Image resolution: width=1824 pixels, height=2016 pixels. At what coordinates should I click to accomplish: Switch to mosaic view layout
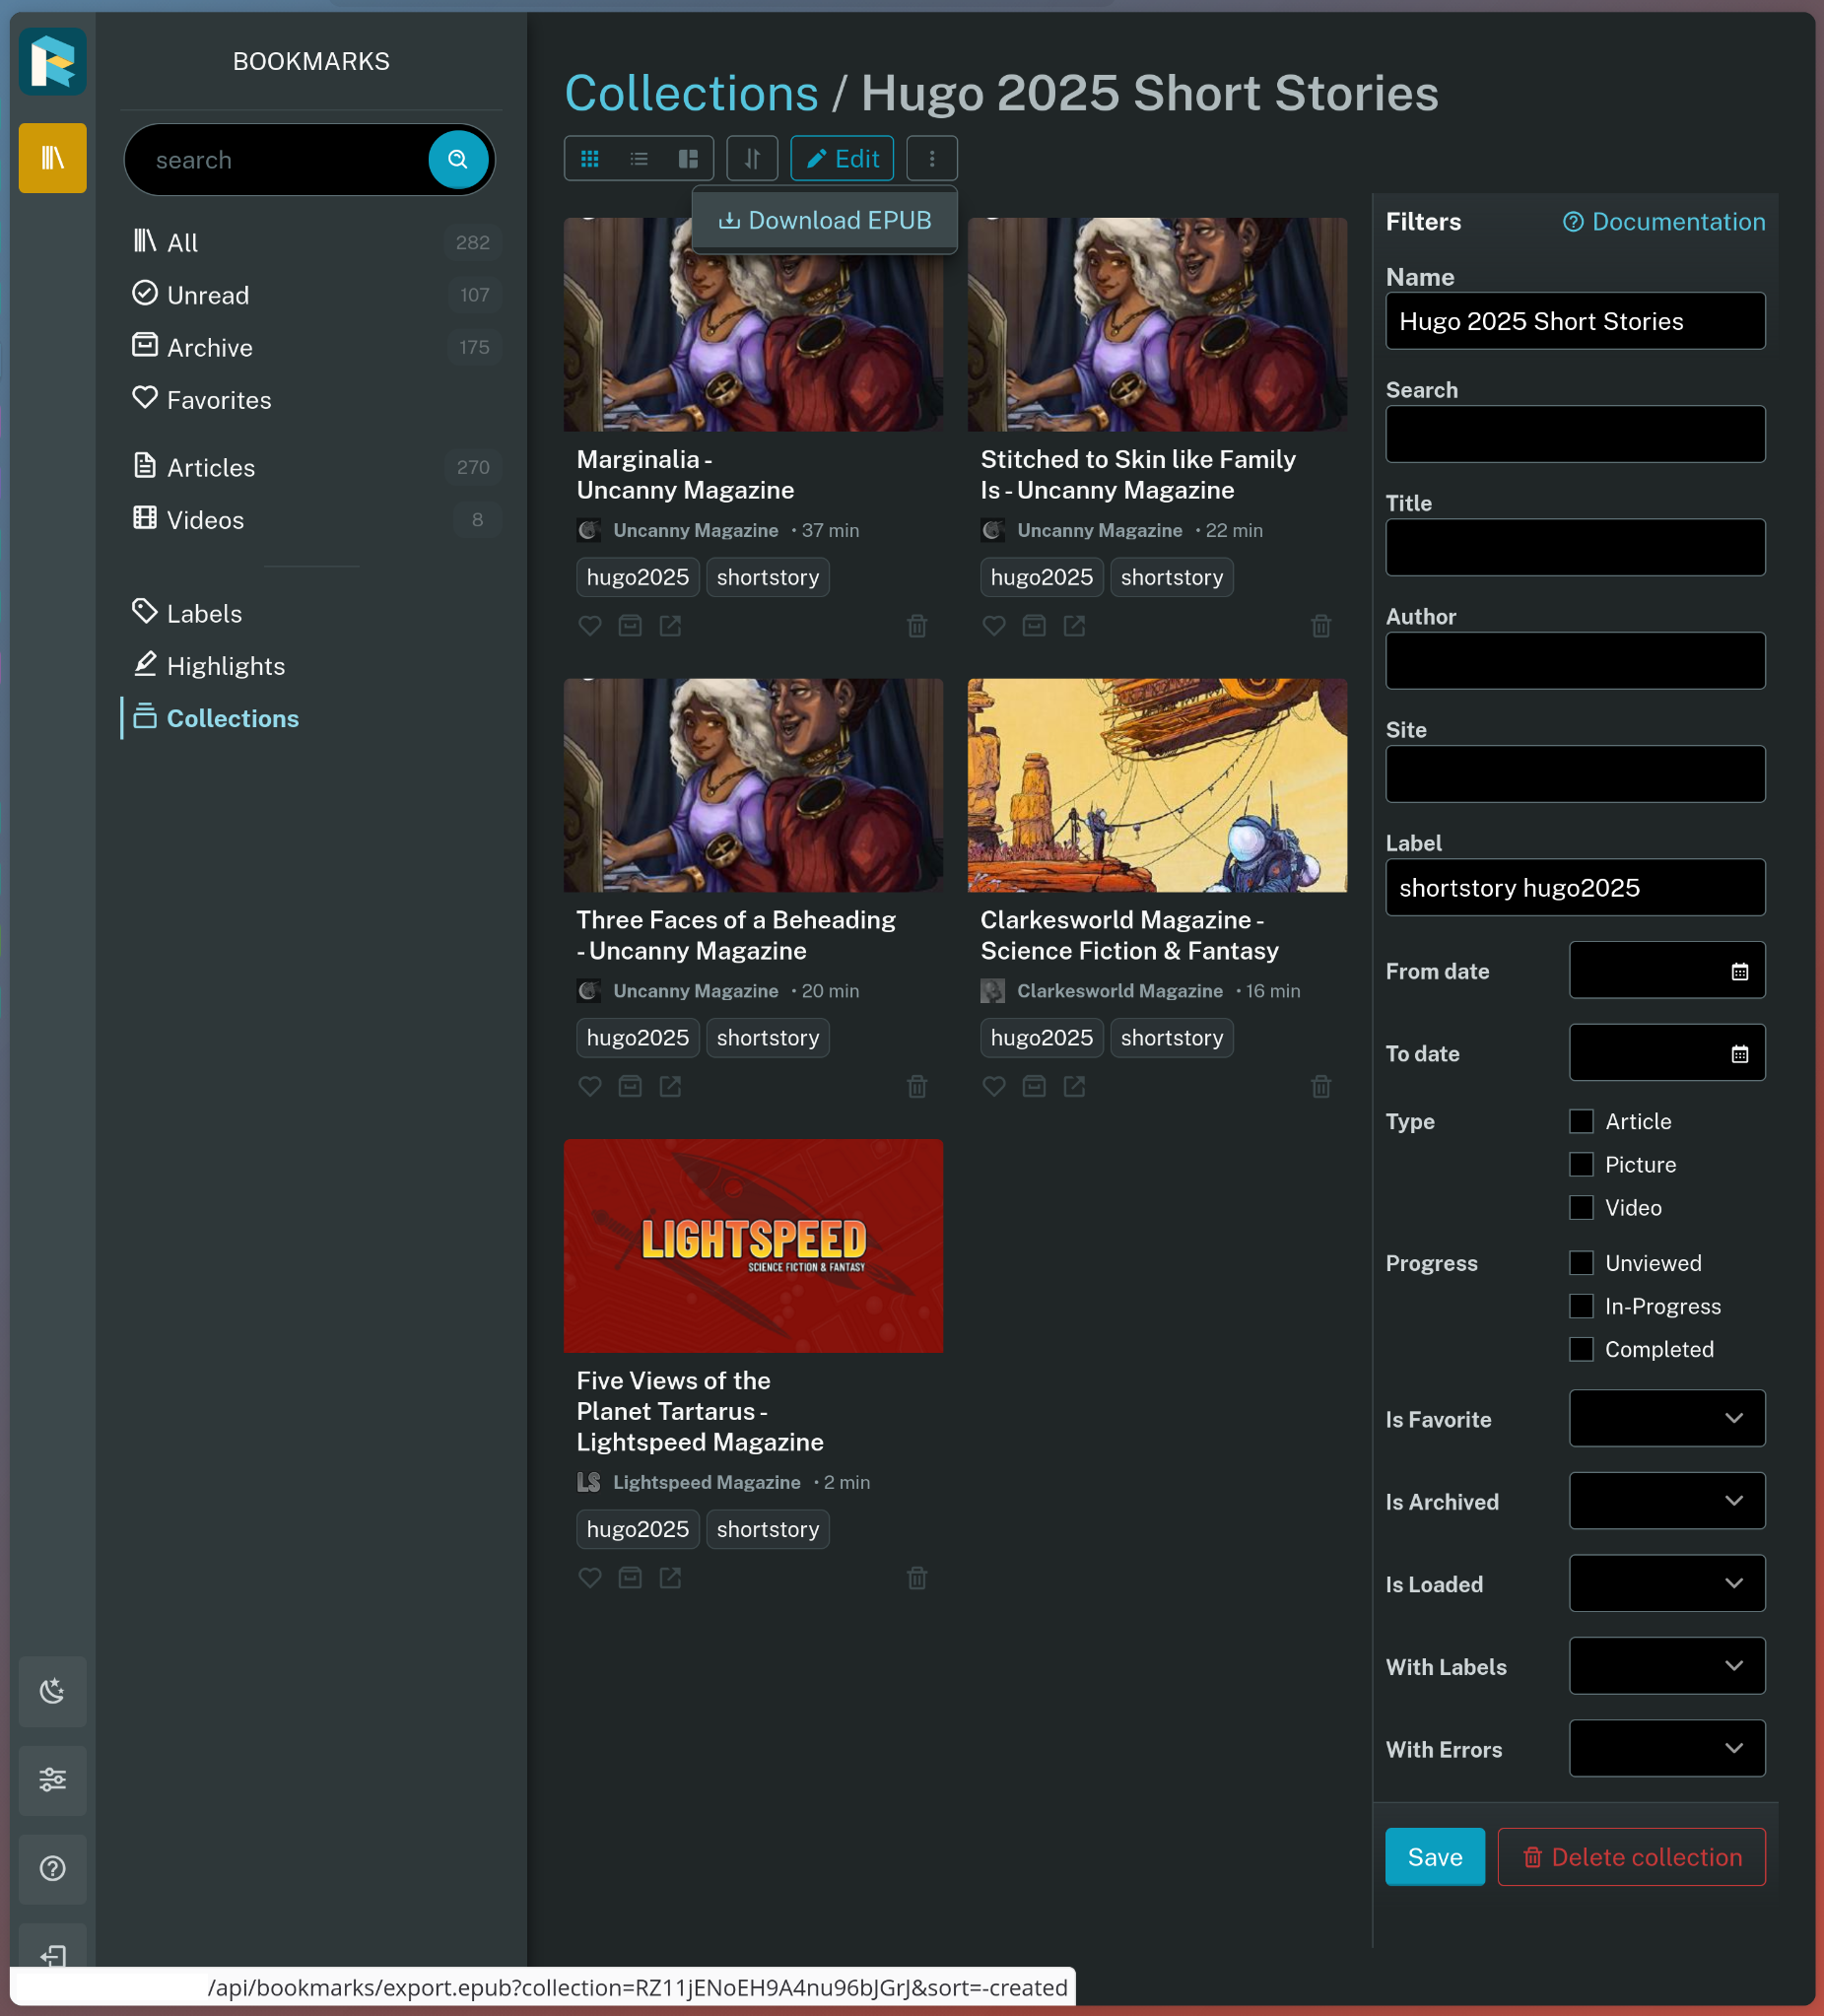coord(688,159)
